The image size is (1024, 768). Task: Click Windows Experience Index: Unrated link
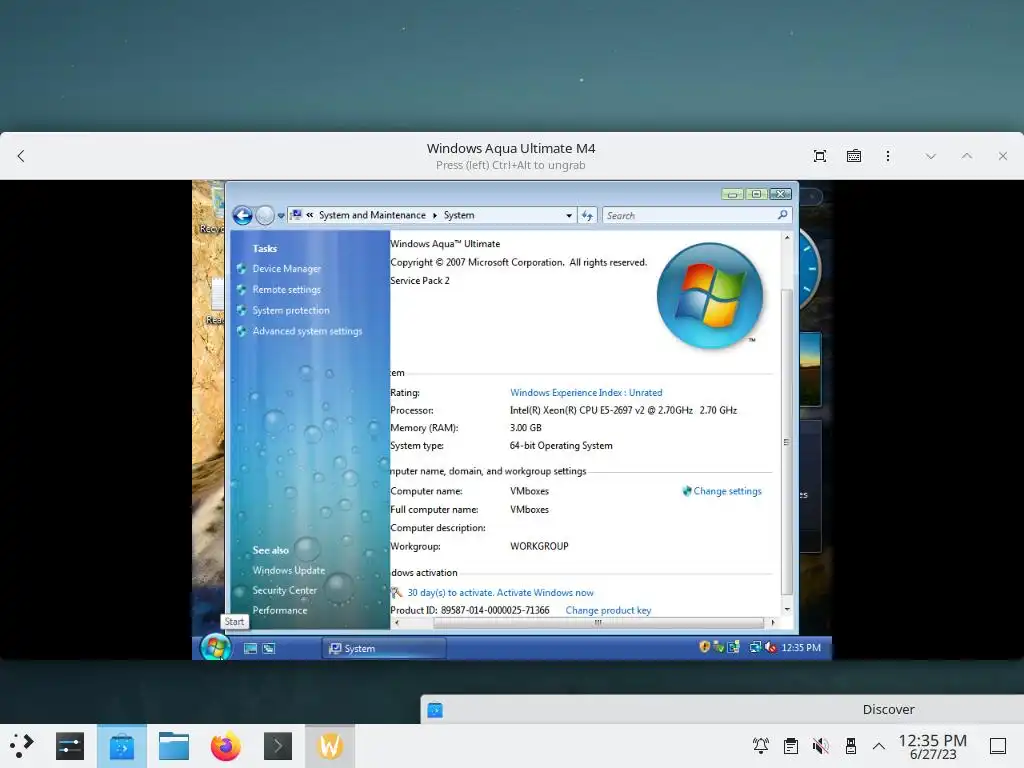[586, 392]
